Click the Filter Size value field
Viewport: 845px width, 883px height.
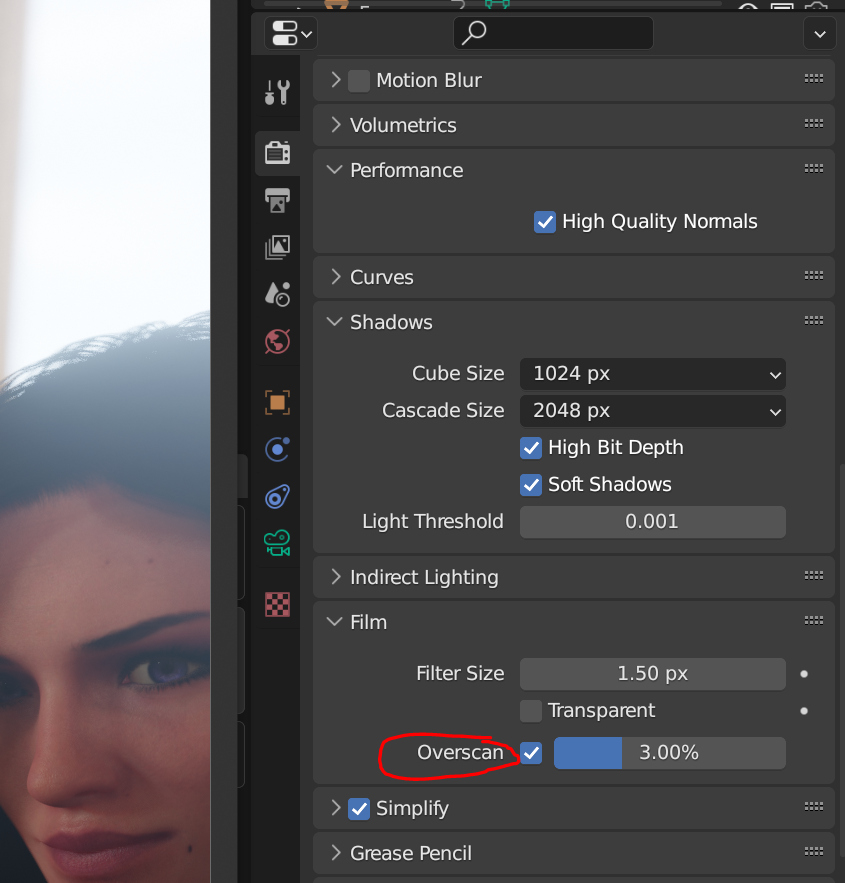pos(652,674)
